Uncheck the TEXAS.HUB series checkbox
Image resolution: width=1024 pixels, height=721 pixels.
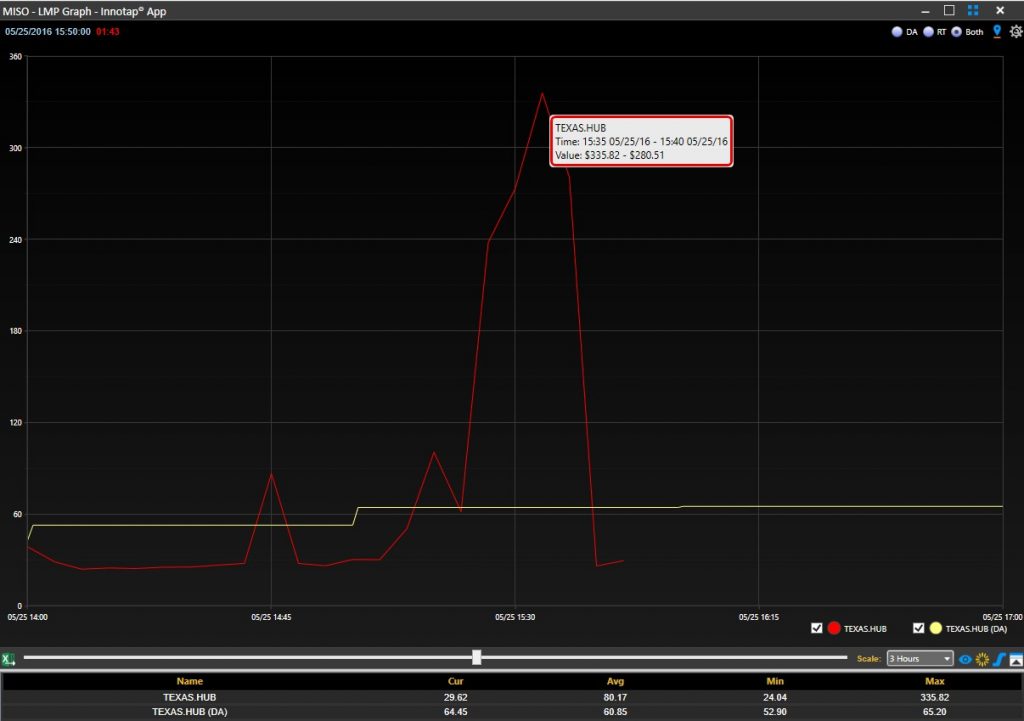816,628
